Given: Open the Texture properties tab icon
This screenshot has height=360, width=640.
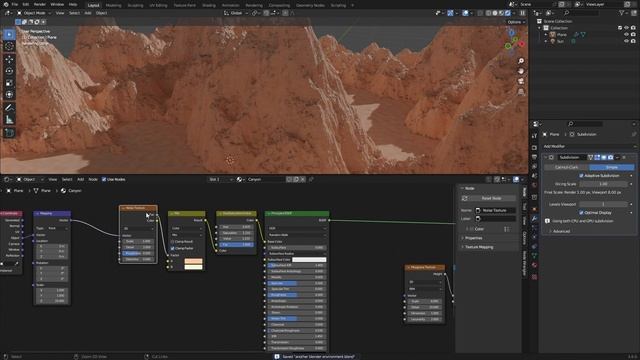Looking at the screenshot, I should click(x=534, y=277).
